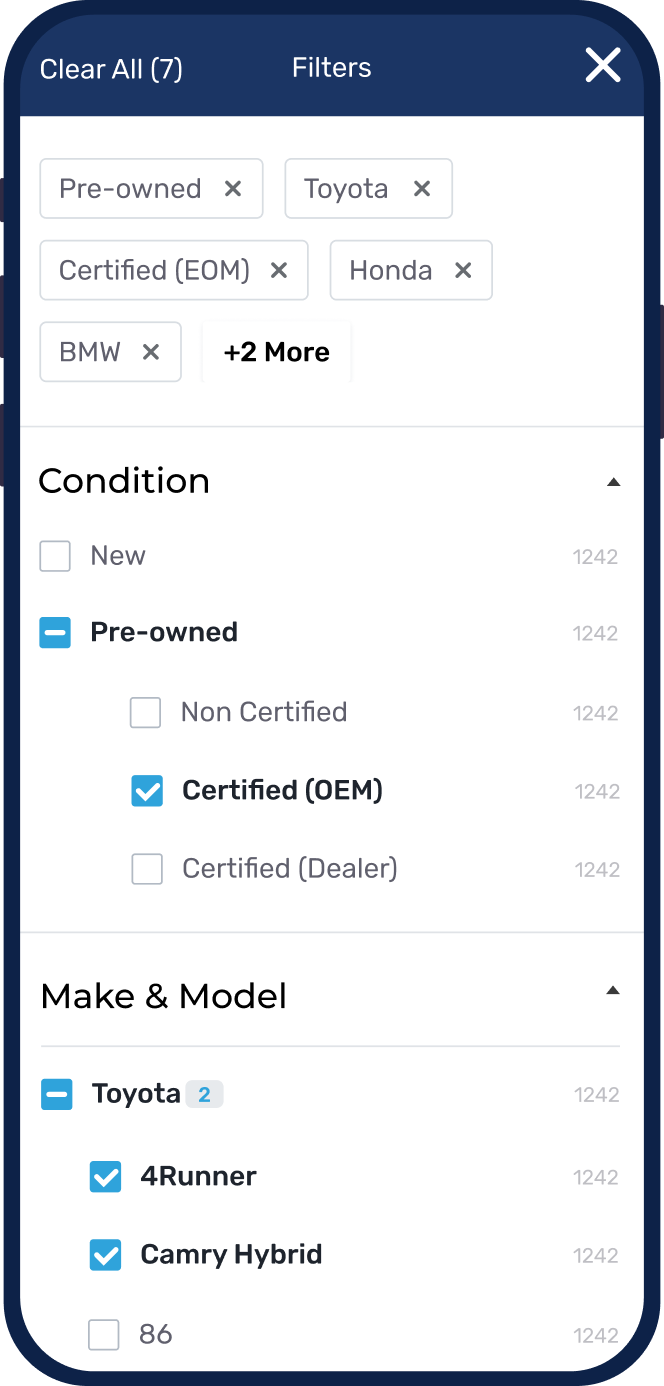Remove the Toyota filter chip

422,188
